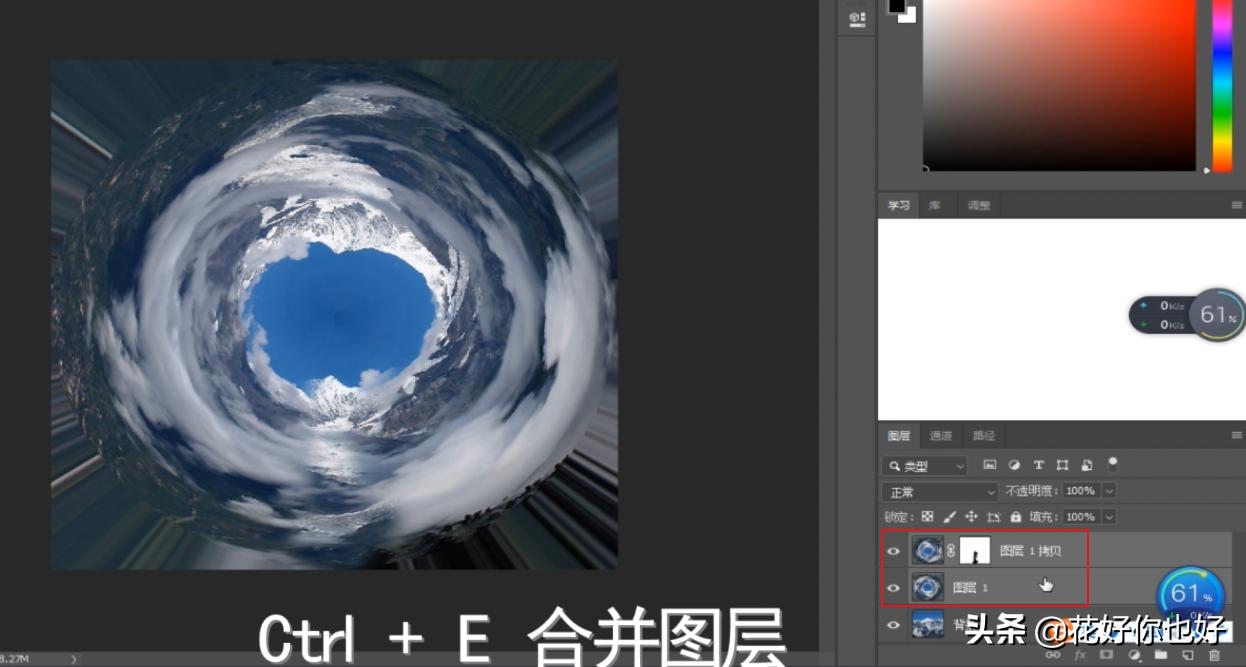The width and height of the screenshot is (1246, 667).
Task: Switch to the 通道 channels tab
Action: click(x=940, y=435)
